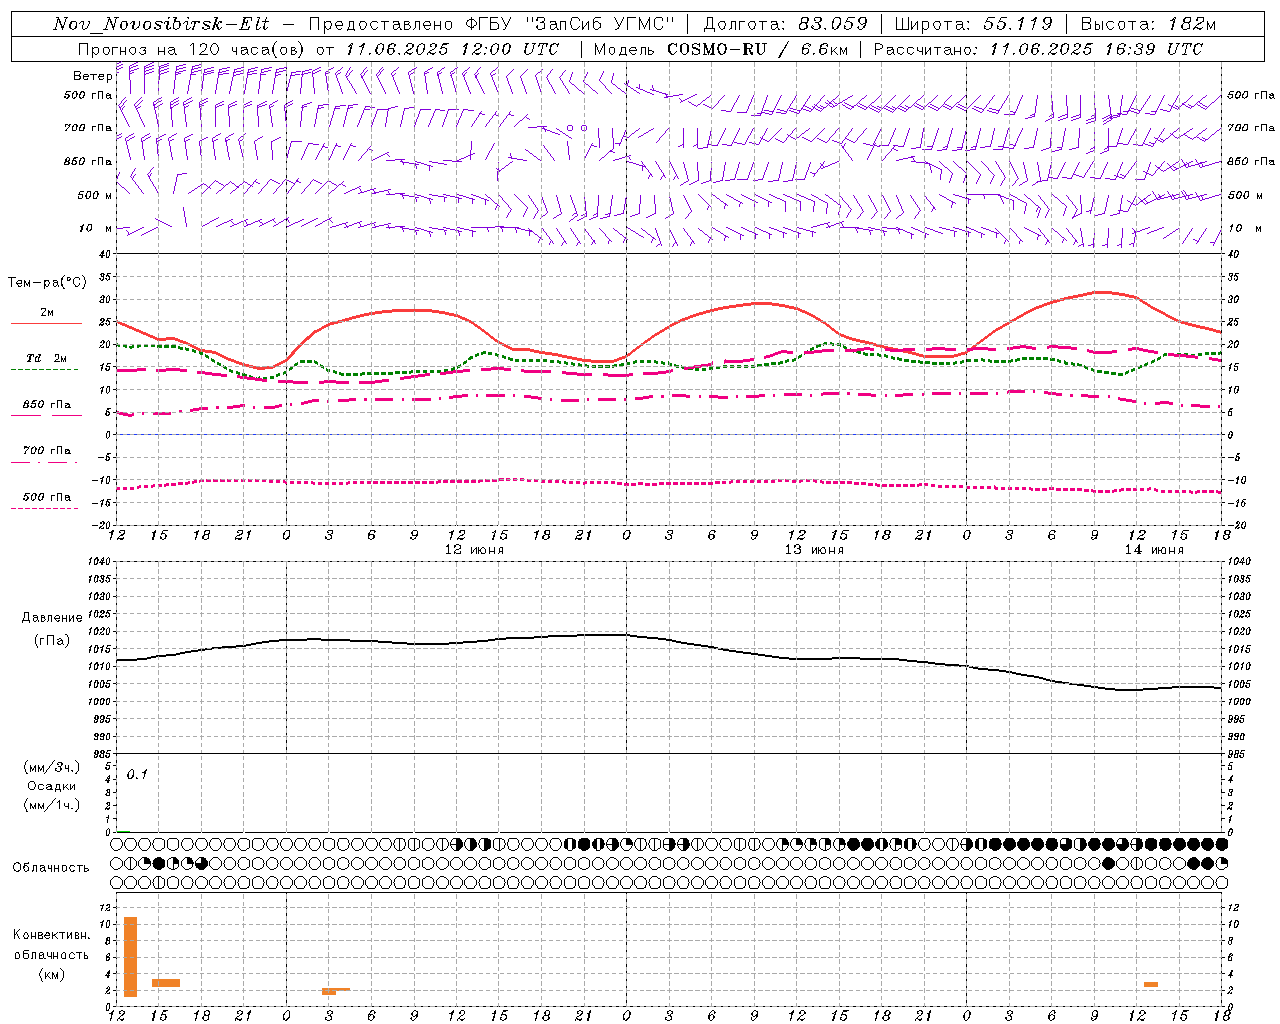1280x1024 pixels.
Task: Click the station name "Nov_Novosibirsk-Elt"
Action: click(161, 24)
